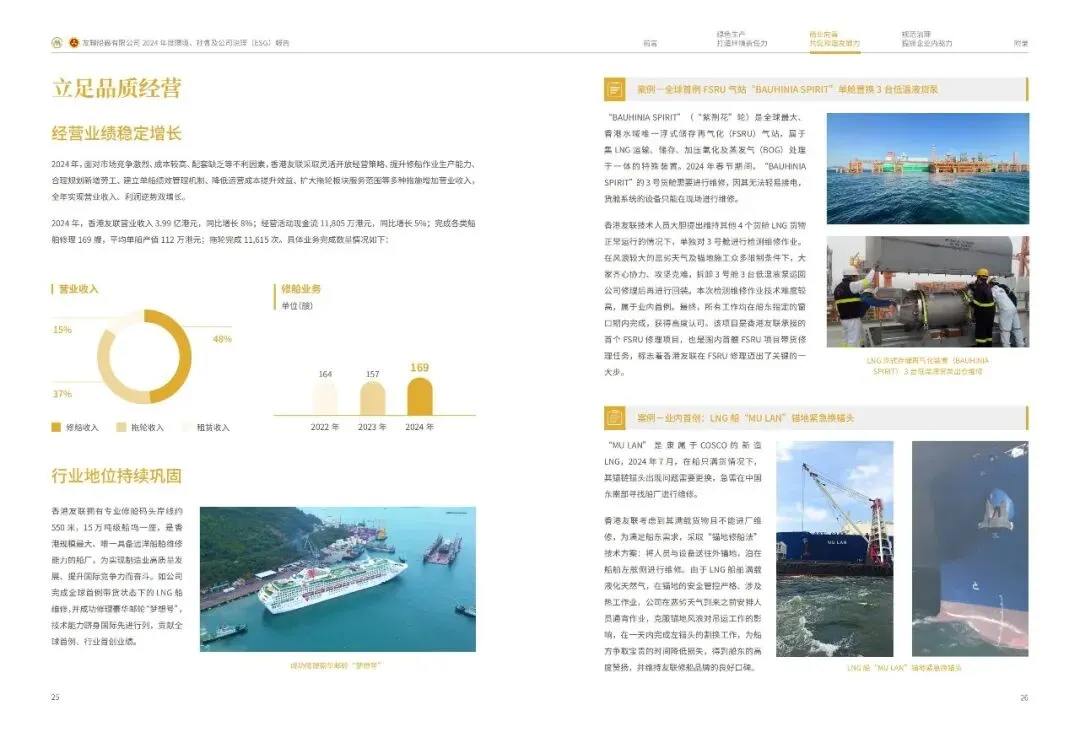Click the 行业地位持续巩固 subheading

(116, 476)
